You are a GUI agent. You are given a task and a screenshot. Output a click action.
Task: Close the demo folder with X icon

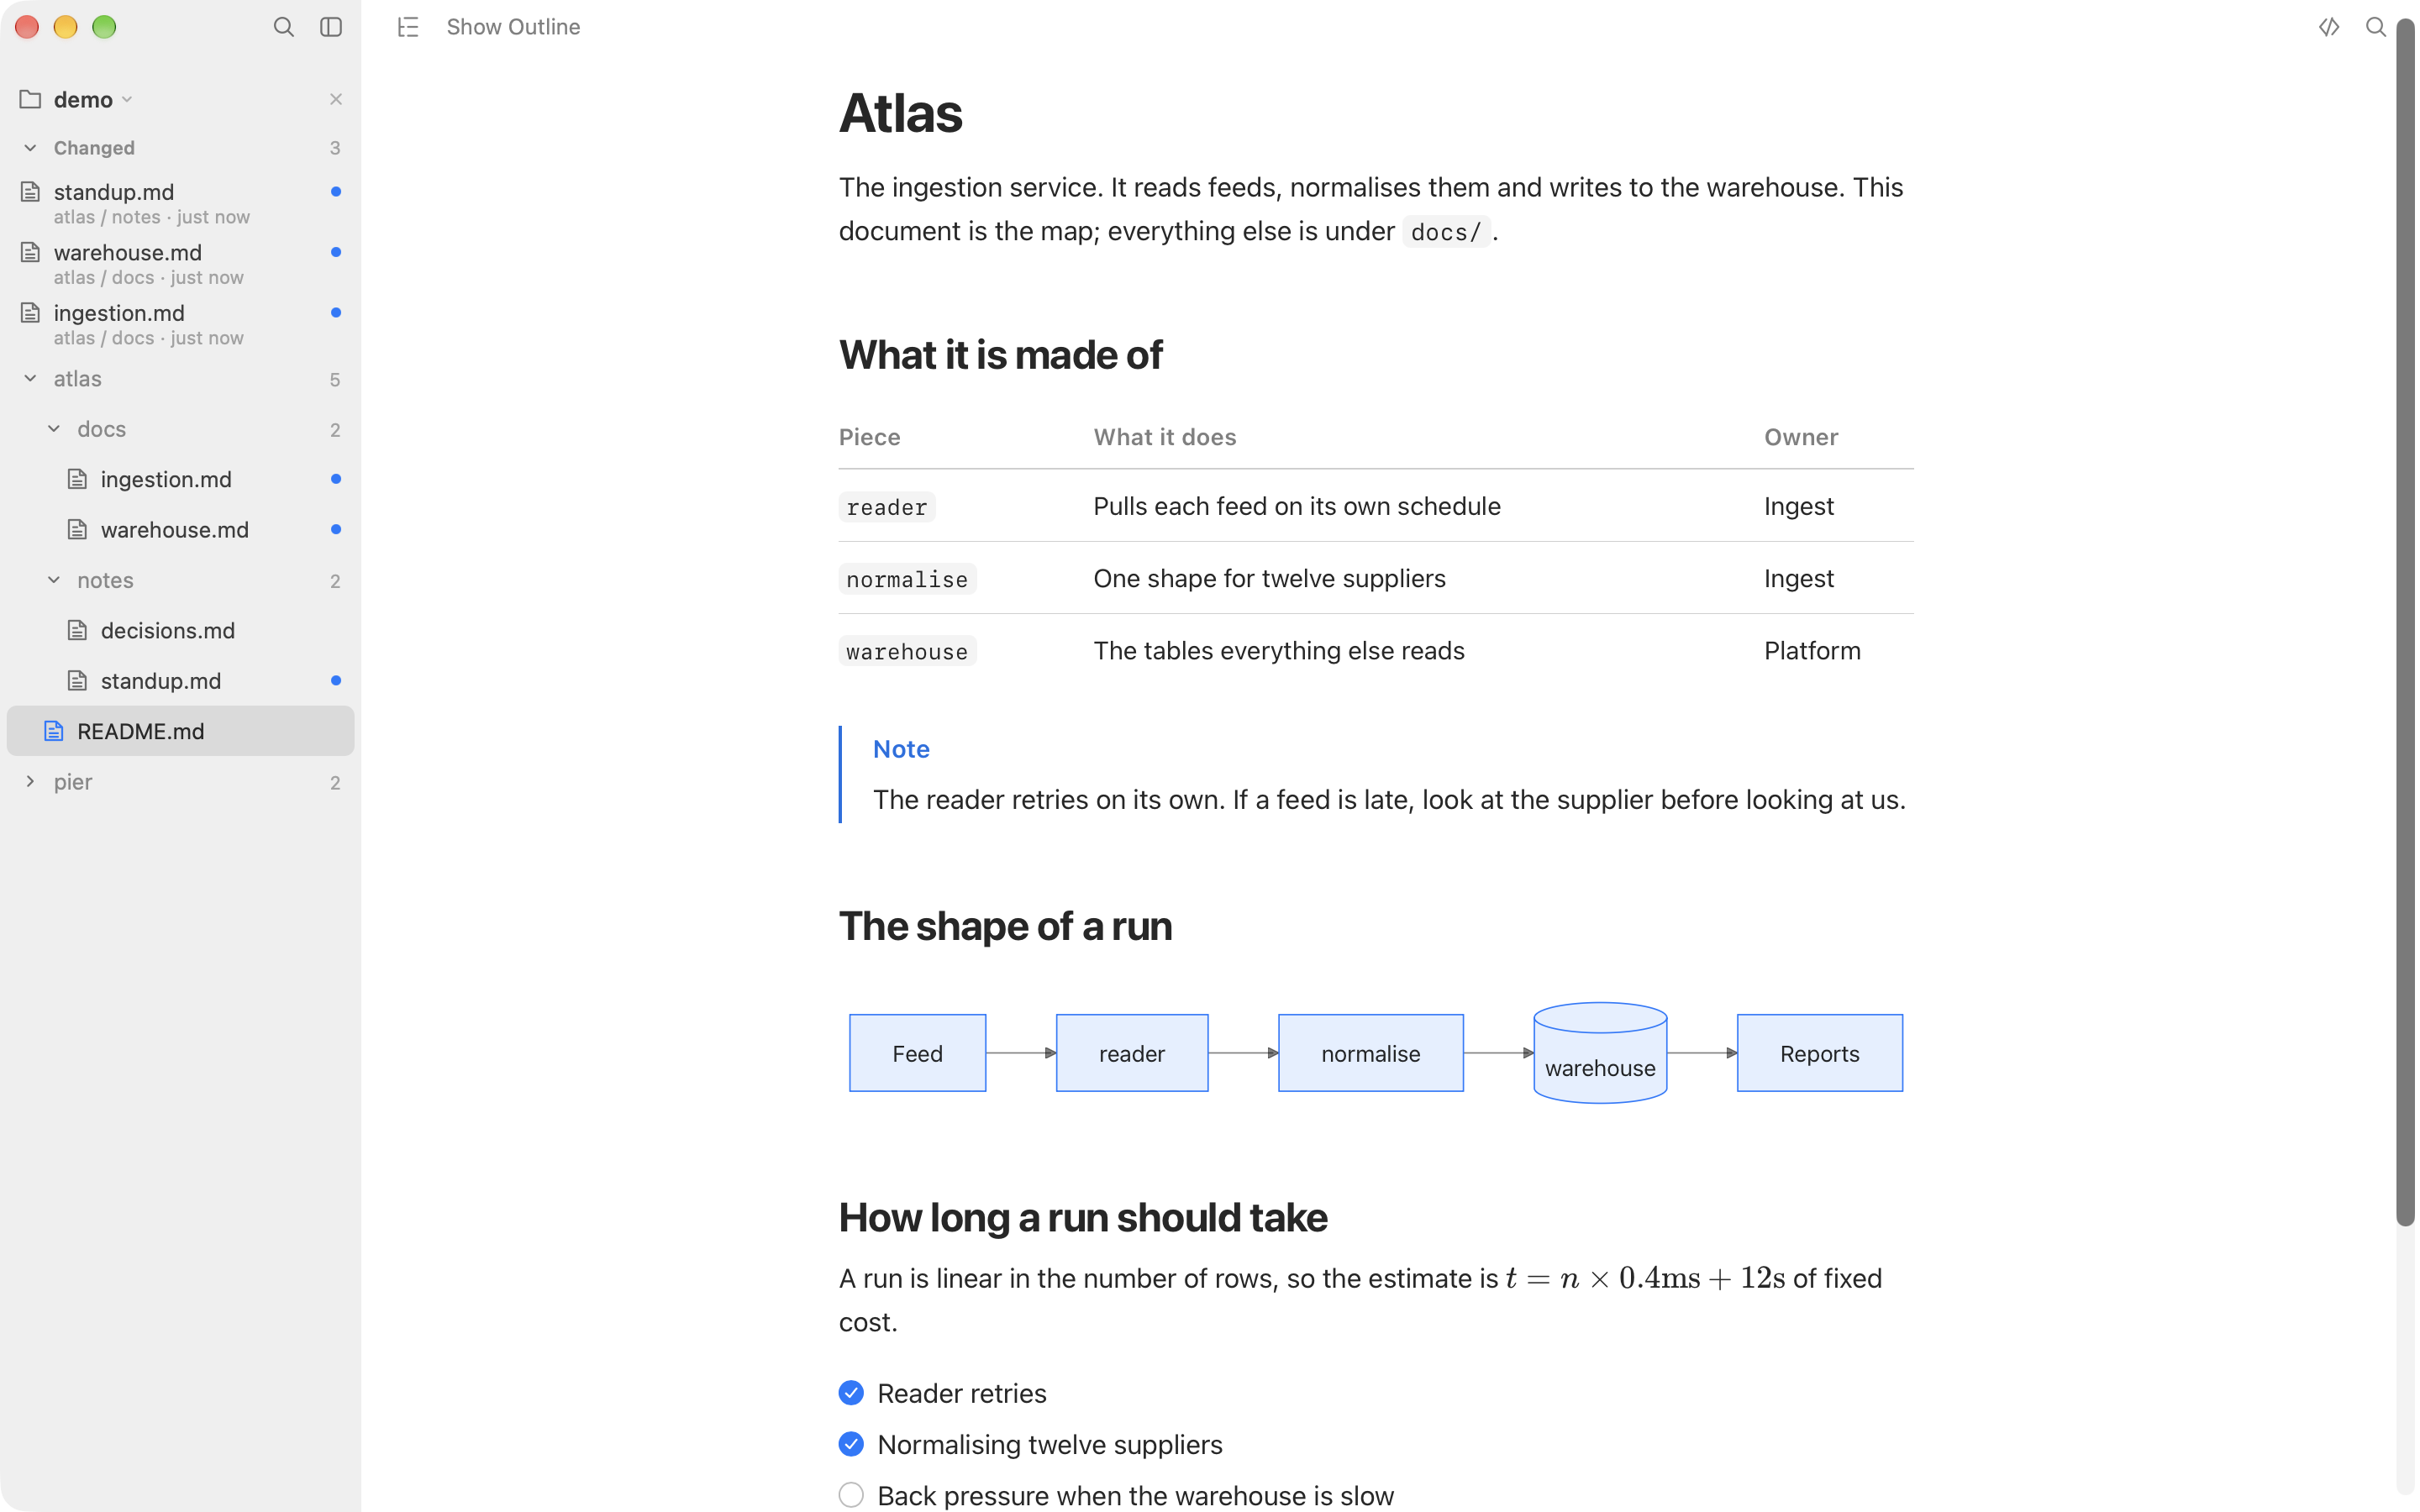pyautogui.click(x=336, y=99)
